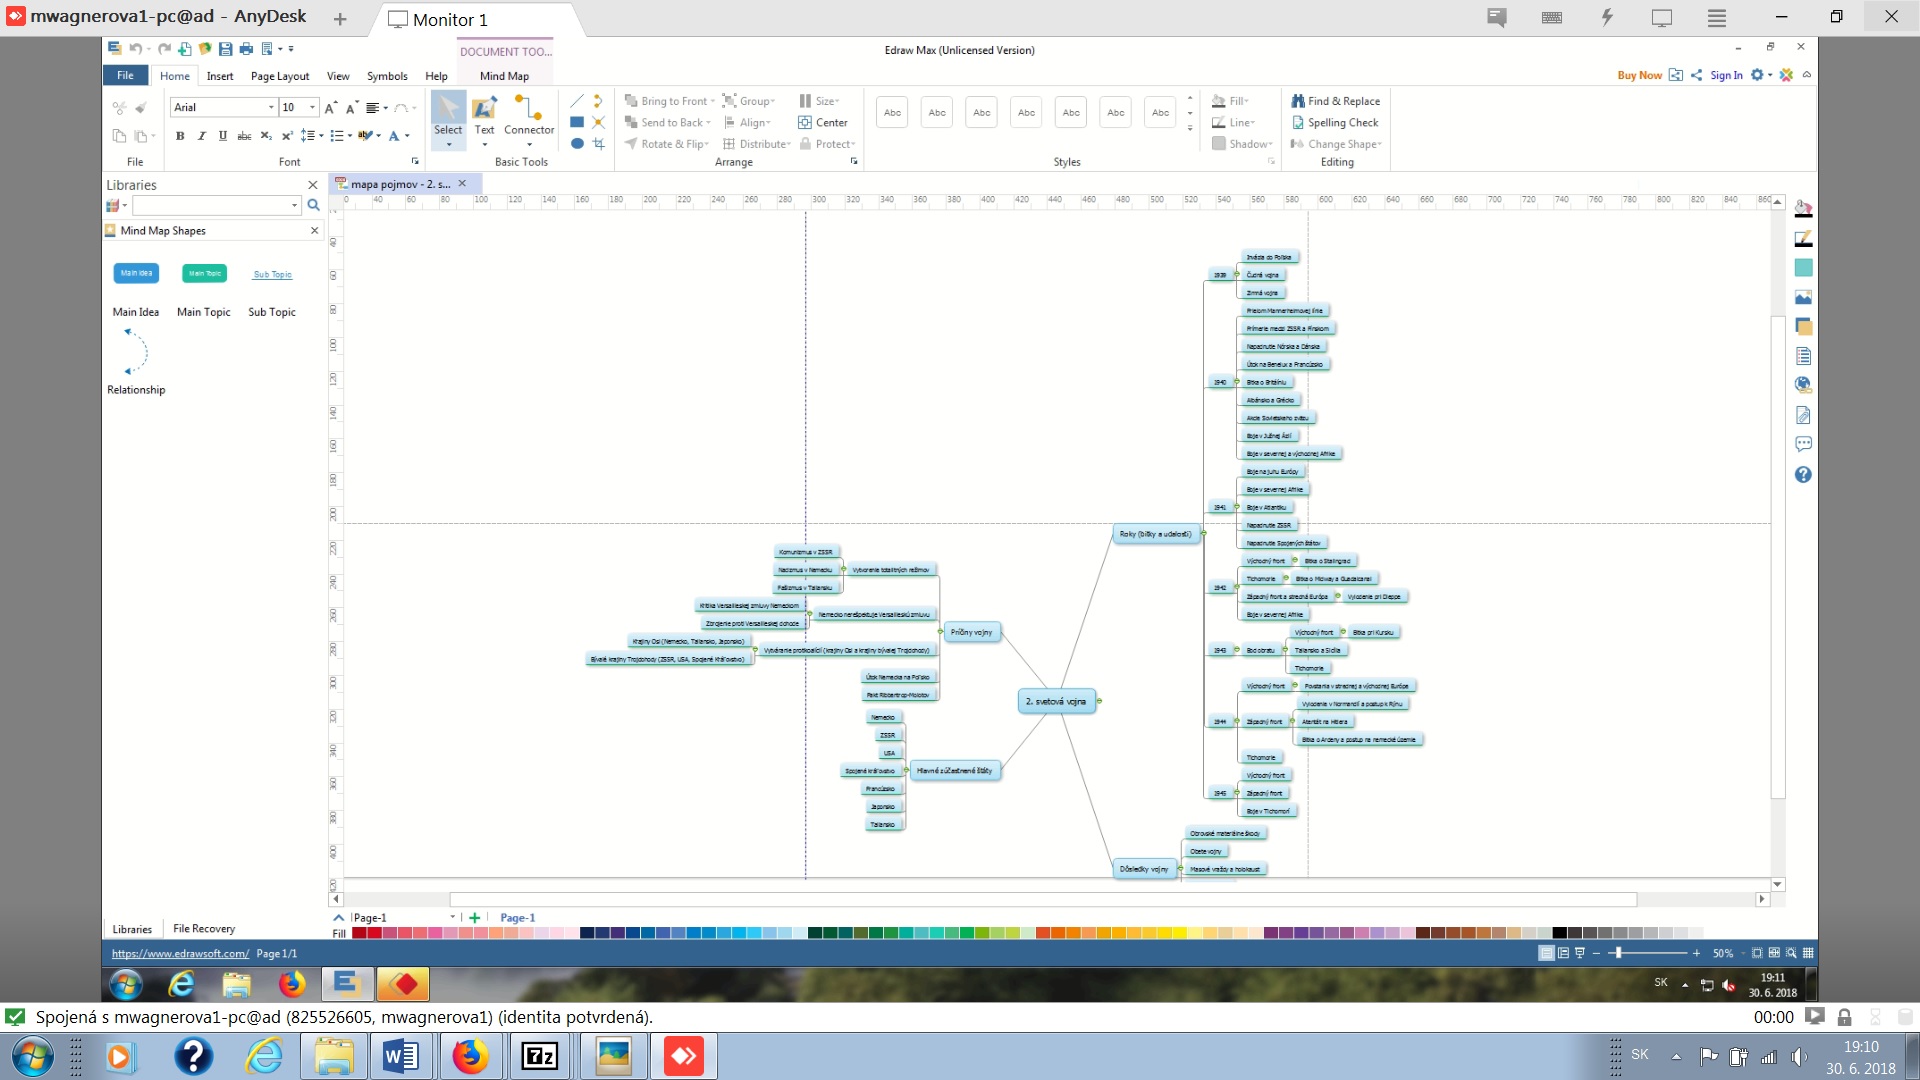Open the hyperlink globe icon in right sidebar

(1803, 385)
